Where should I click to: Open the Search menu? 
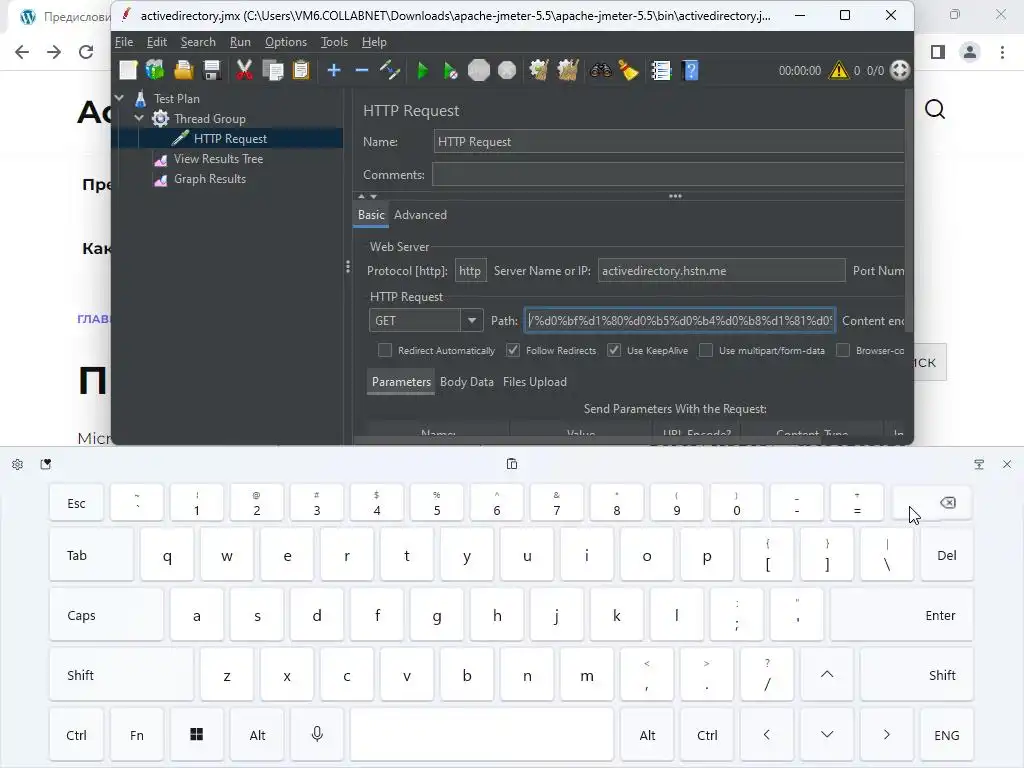coord(198,42)
